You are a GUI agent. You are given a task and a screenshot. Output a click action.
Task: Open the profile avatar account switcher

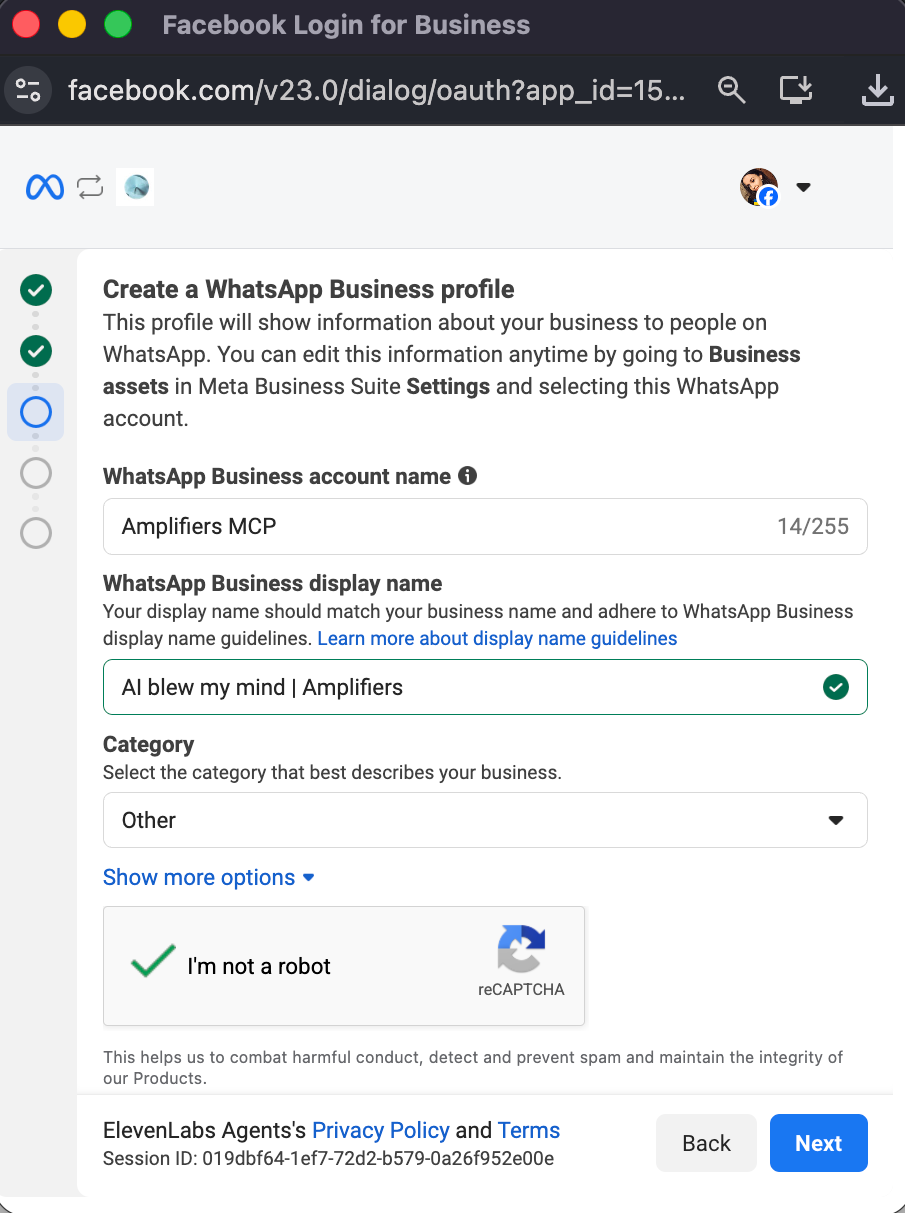759,187
